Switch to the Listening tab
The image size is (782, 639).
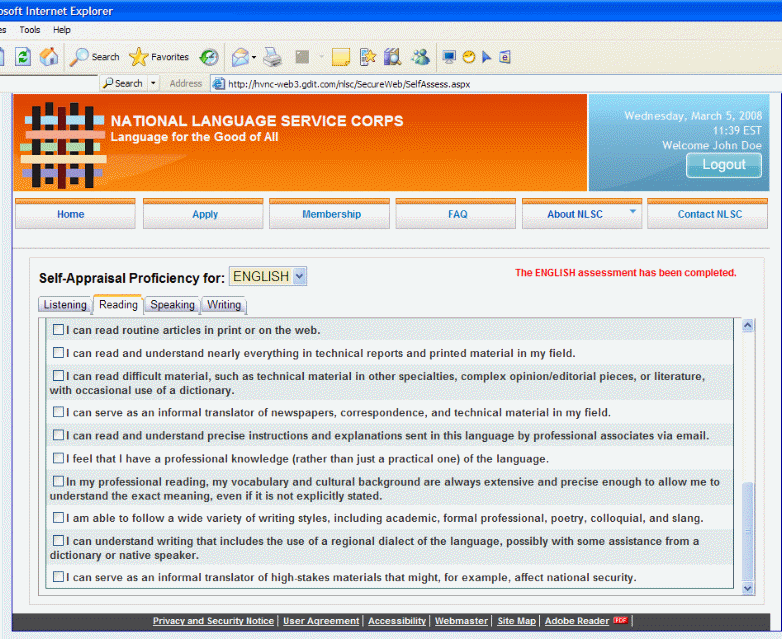[65, 305]
